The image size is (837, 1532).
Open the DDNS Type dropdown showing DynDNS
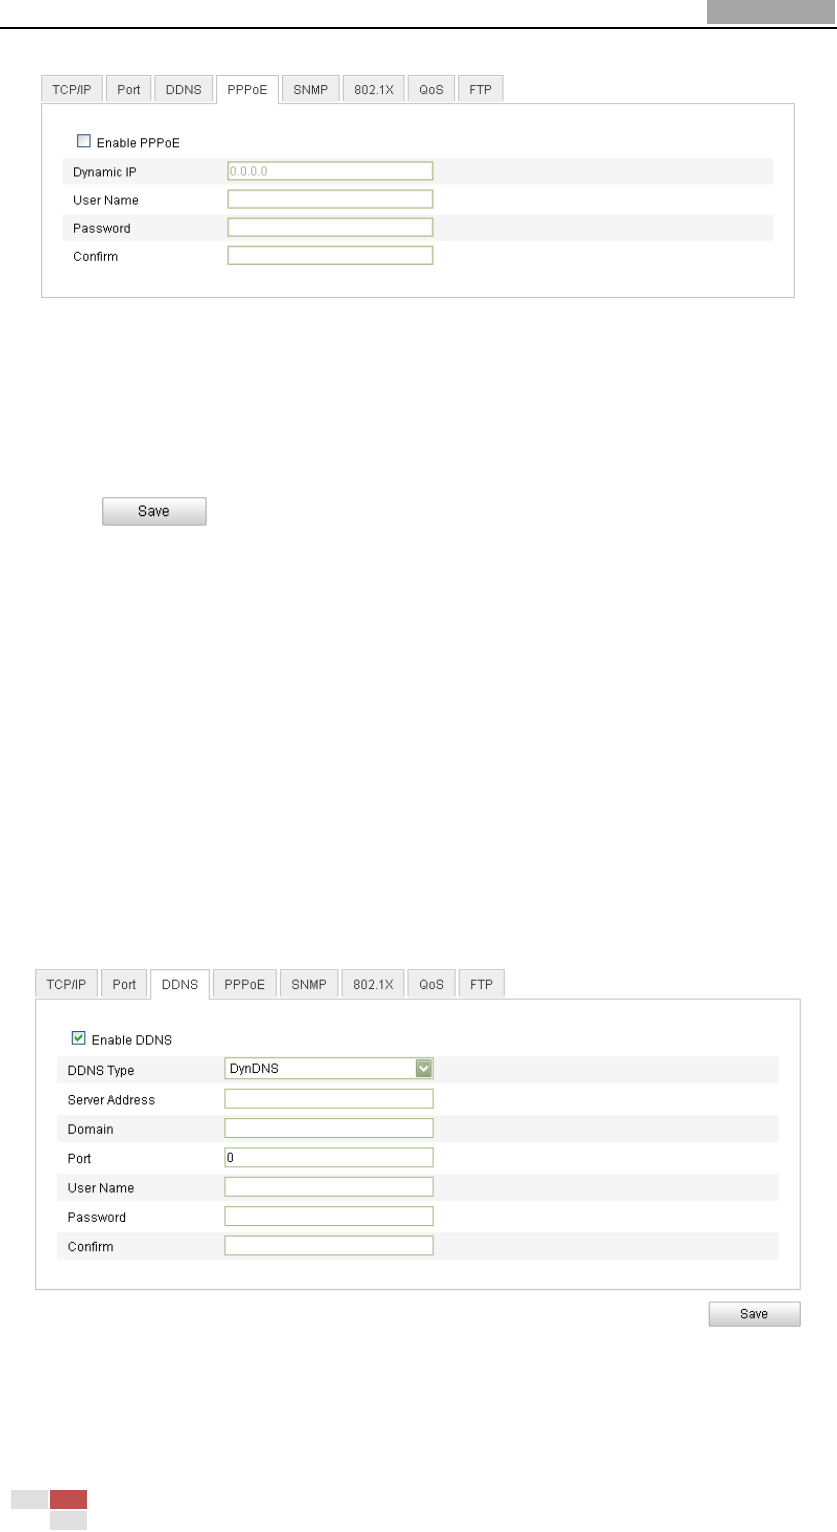[329, 1069]
